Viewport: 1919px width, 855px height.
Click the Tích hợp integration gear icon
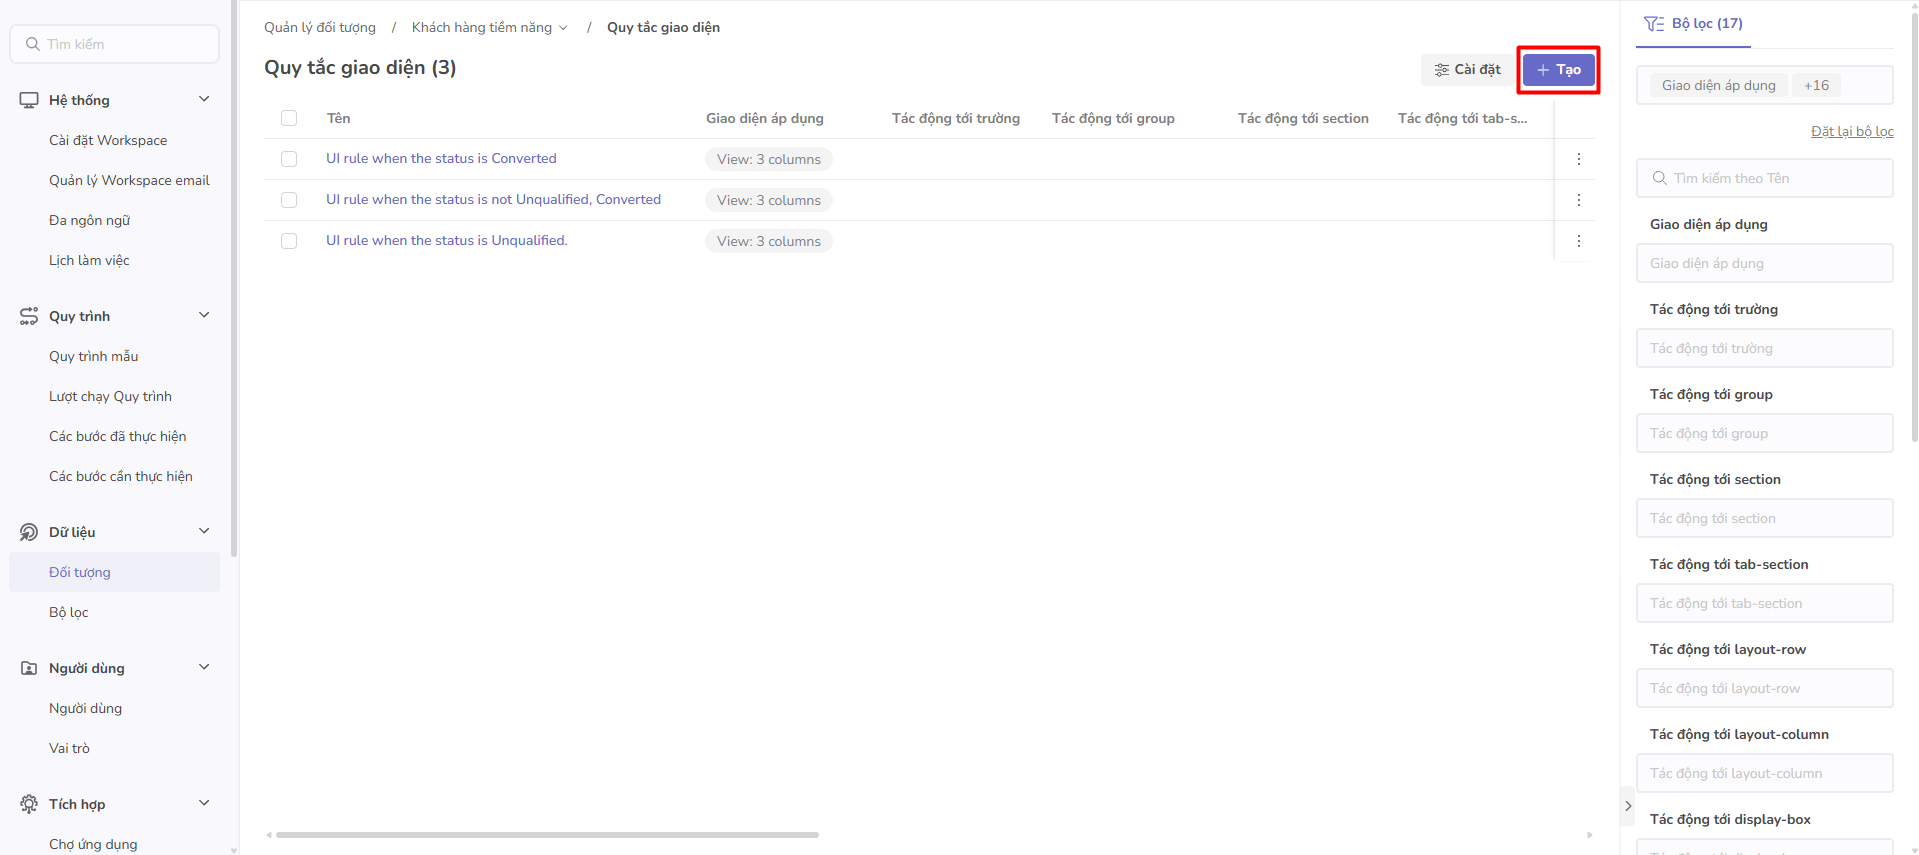[x=29, y=804]
